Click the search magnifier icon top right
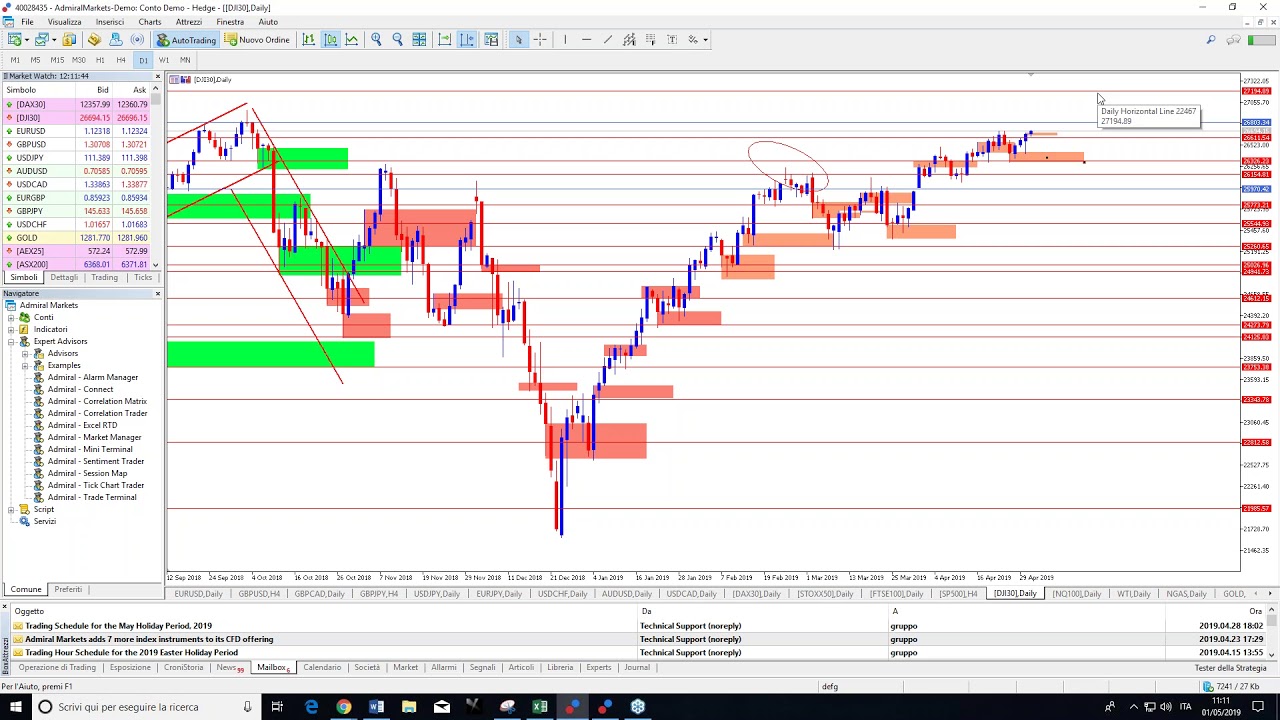This screenshot has height=720, width=1280. 1211,40
